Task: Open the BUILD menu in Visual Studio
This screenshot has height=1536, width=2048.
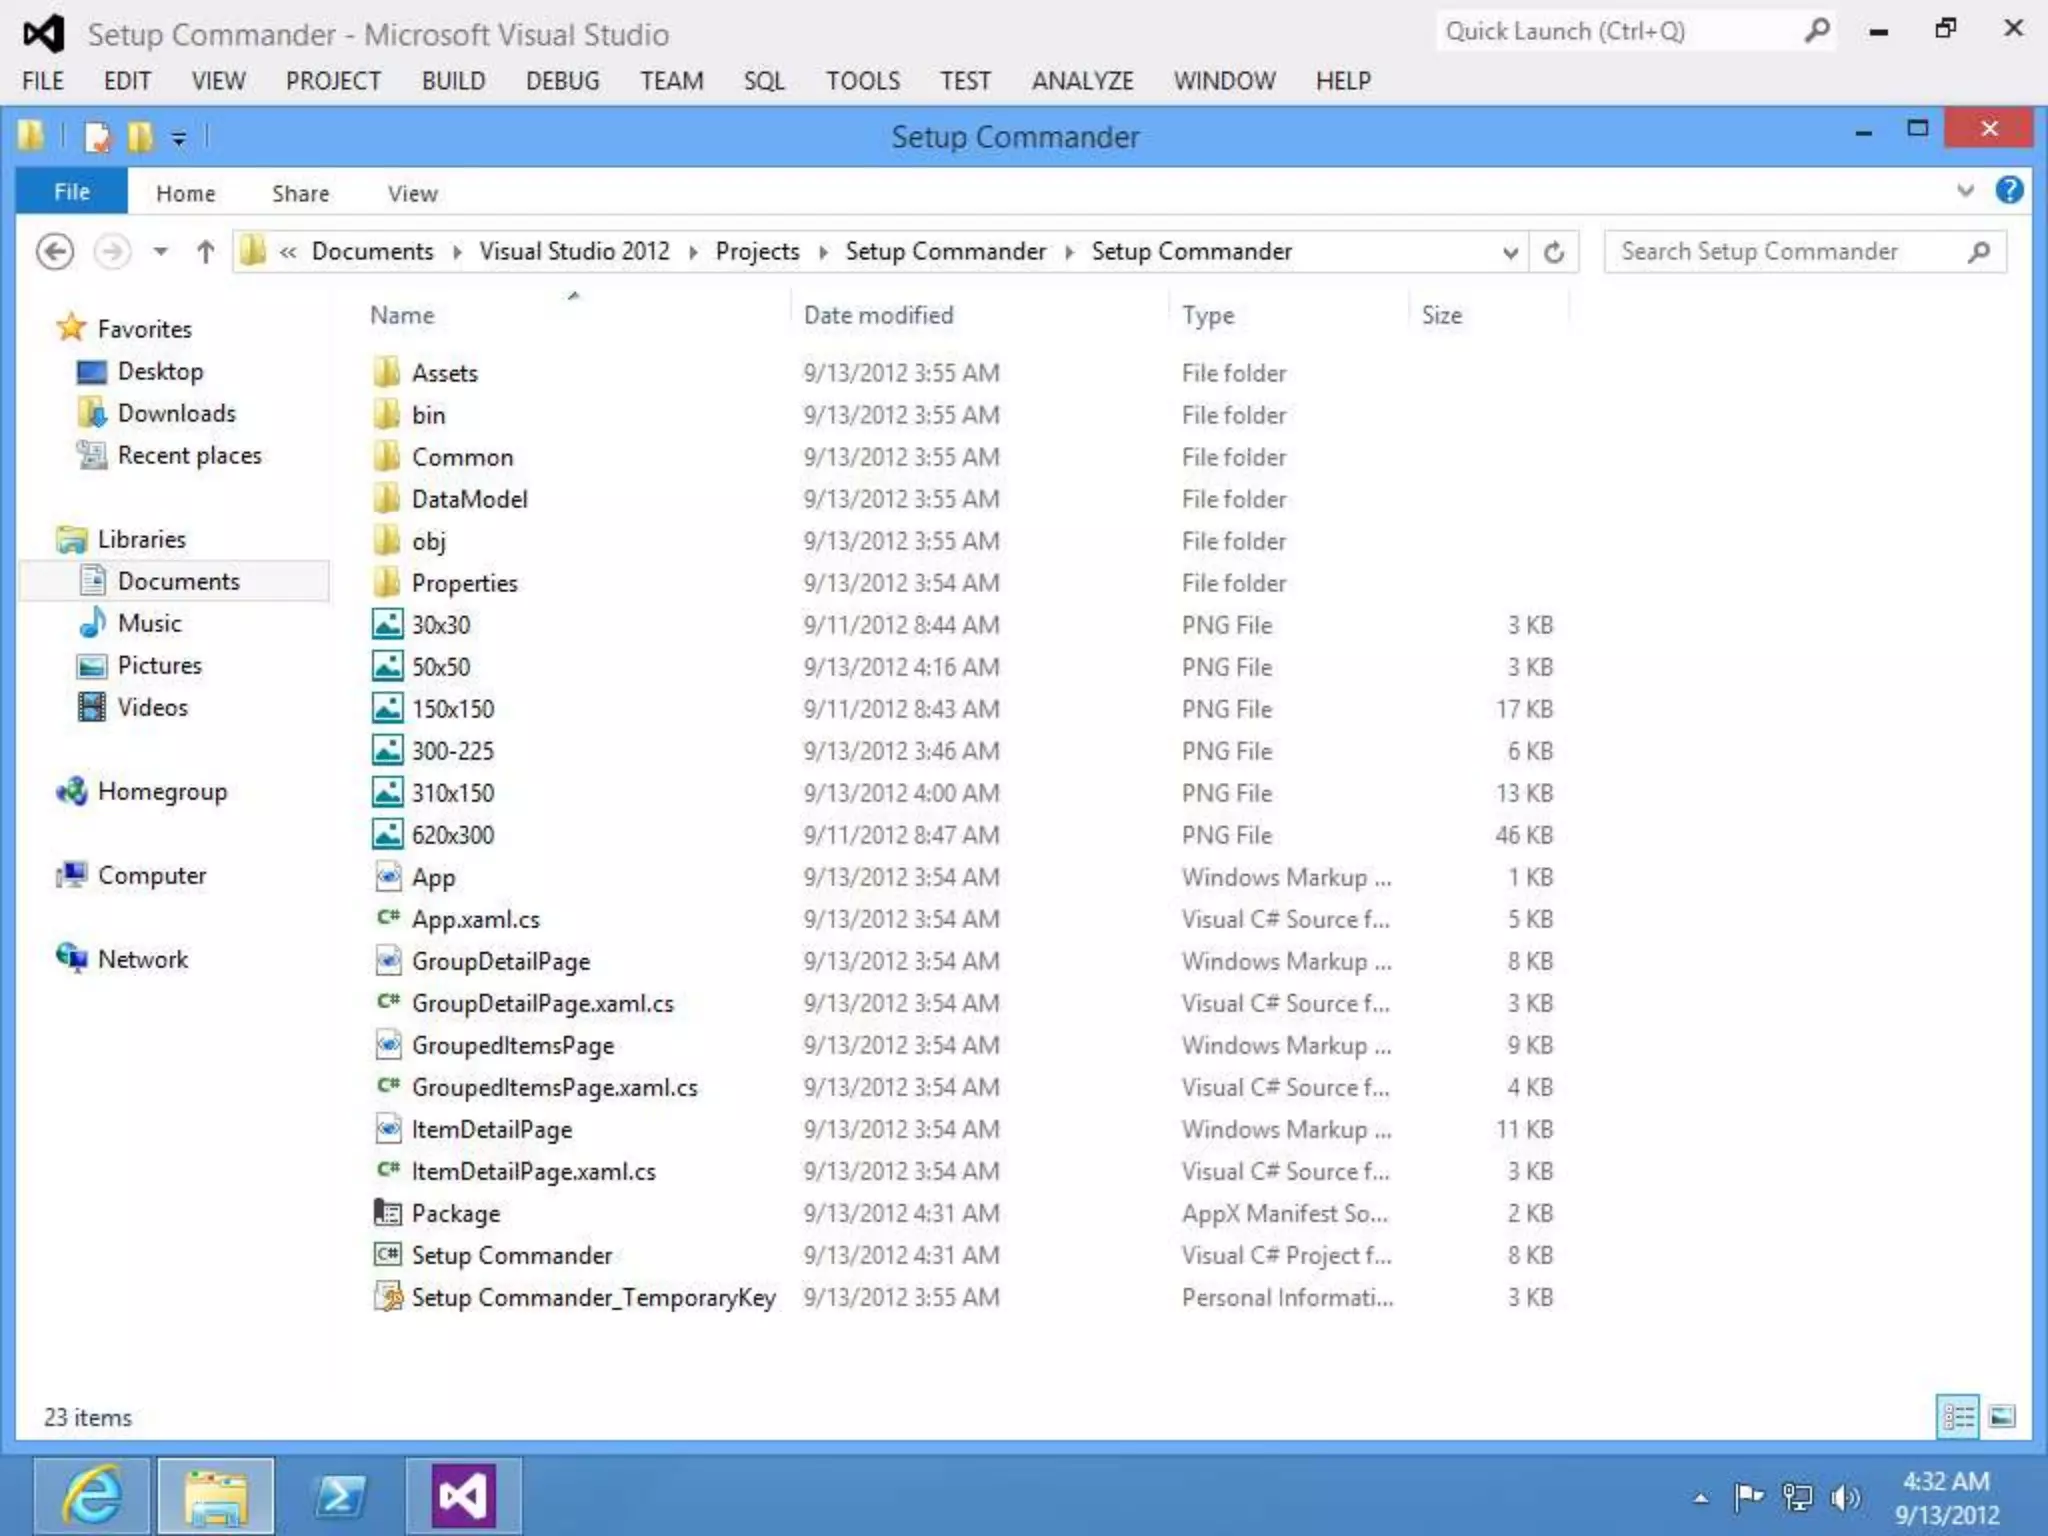Action: point(453,80)
